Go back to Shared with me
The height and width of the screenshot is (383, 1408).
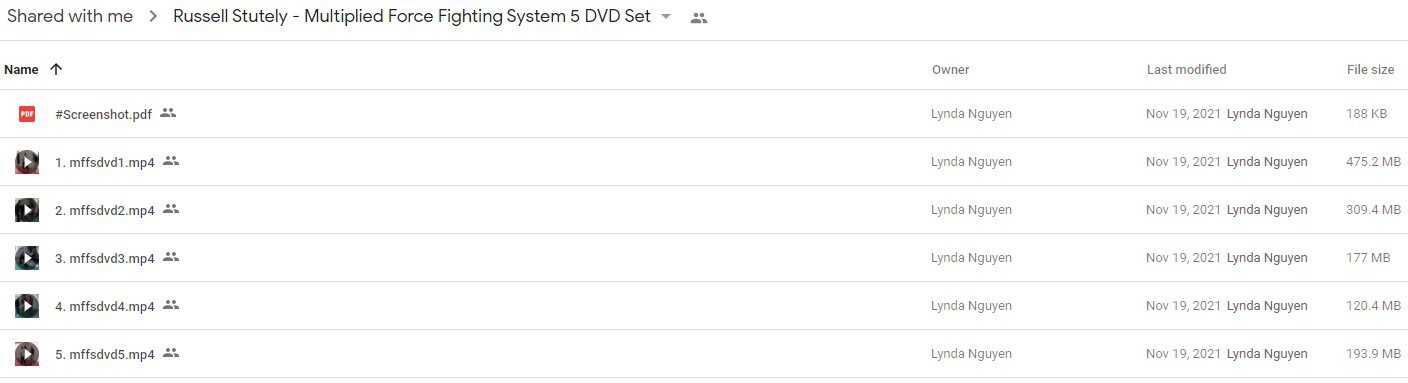70,17
